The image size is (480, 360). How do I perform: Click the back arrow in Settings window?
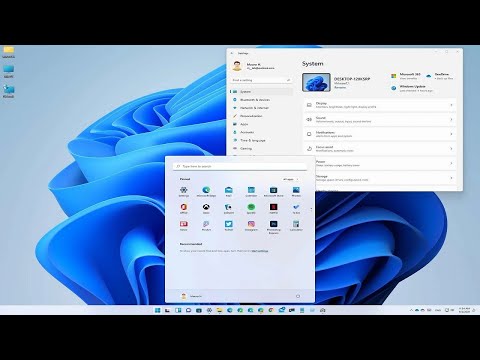tap(232, 53)
